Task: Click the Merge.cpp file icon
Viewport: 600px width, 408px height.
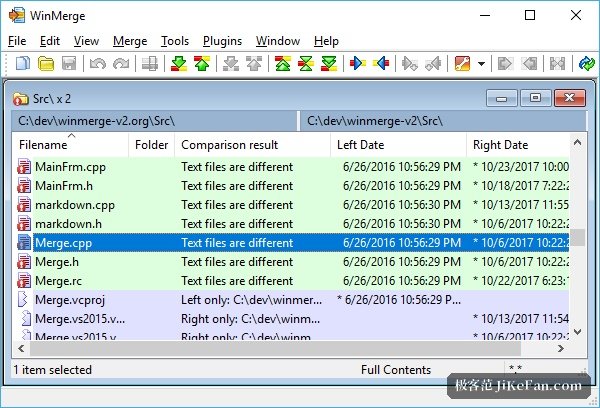Action: [24, 243]
